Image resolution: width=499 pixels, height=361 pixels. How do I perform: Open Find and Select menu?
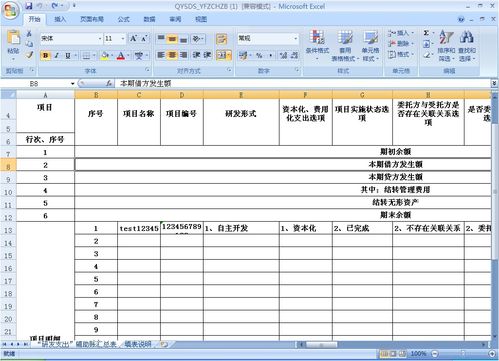tap(467, 46)
